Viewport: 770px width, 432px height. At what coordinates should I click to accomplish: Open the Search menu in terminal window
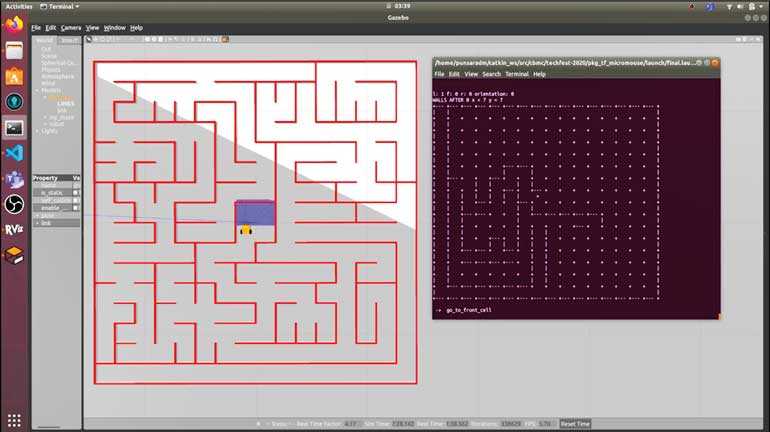click(x=492, y=74)
